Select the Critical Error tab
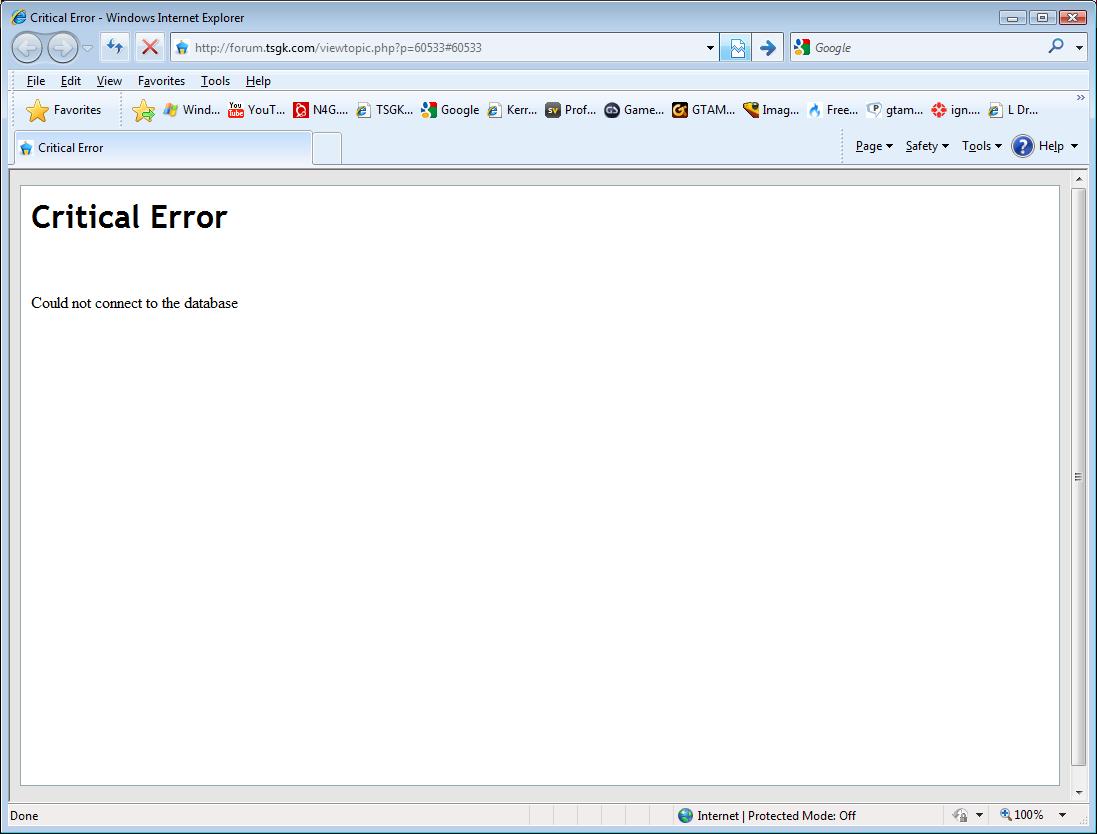This screenshot has height=834, width=1097. pos(162,148)
